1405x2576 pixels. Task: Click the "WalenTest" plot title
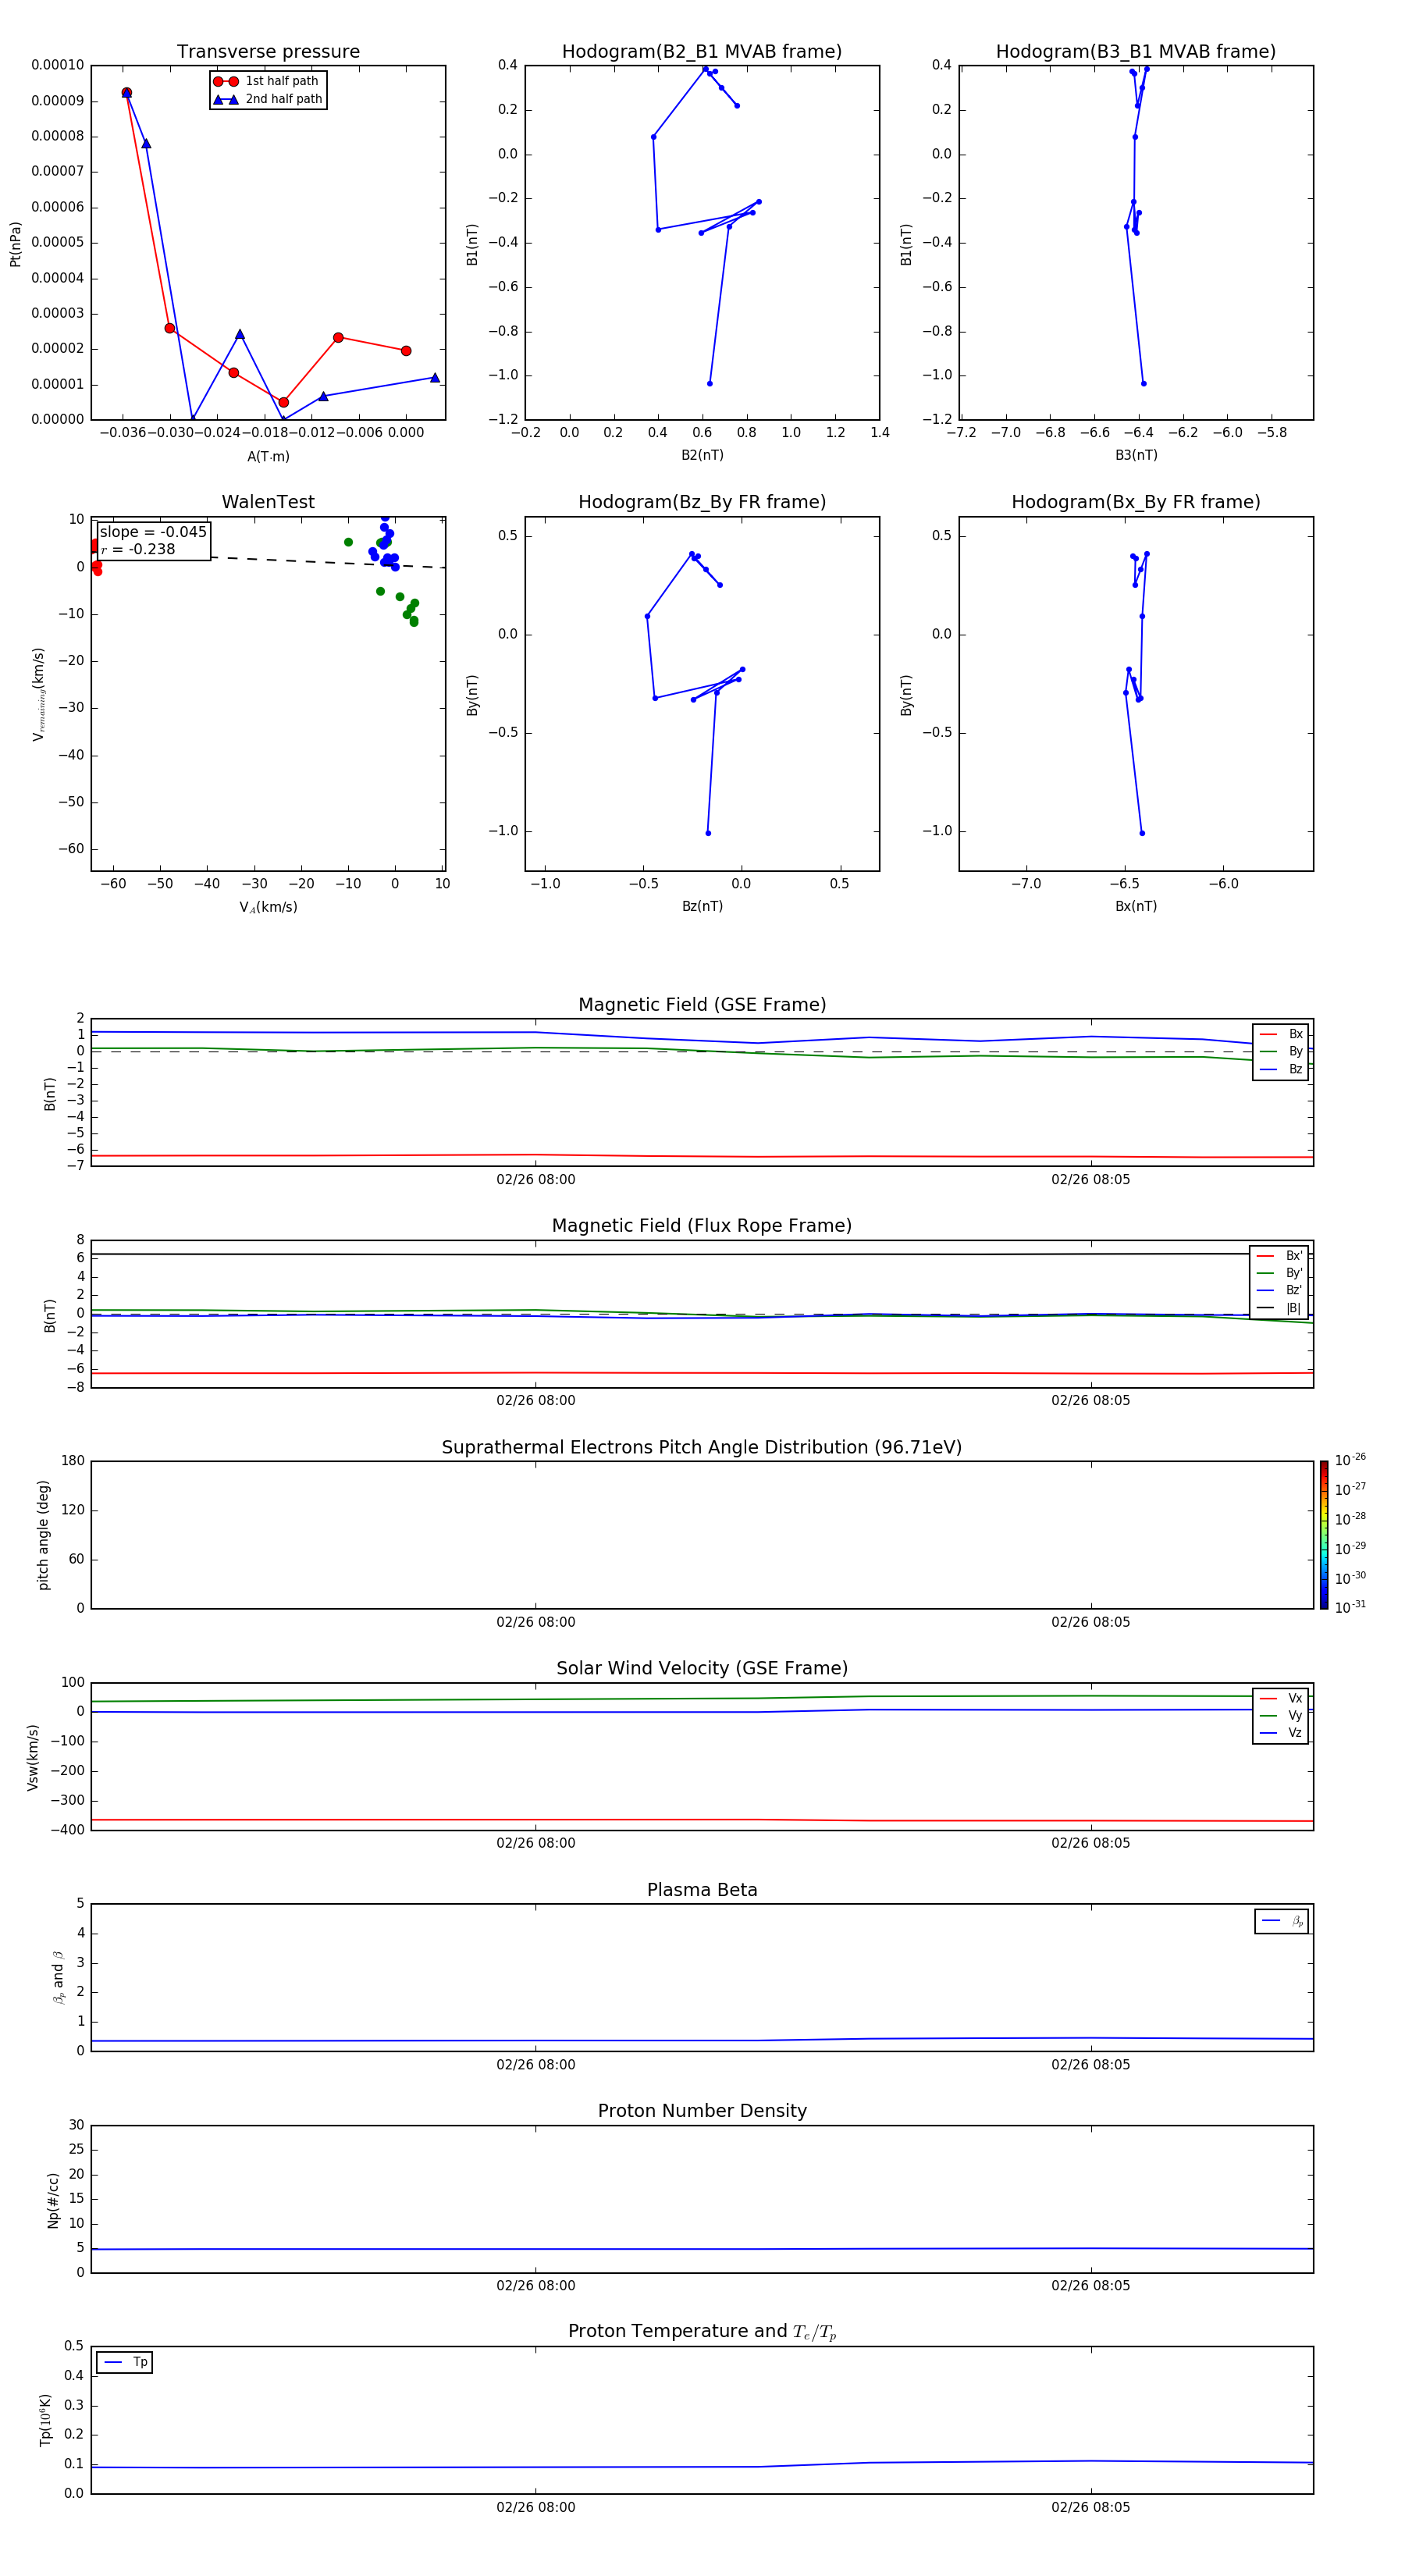(268, 502)
